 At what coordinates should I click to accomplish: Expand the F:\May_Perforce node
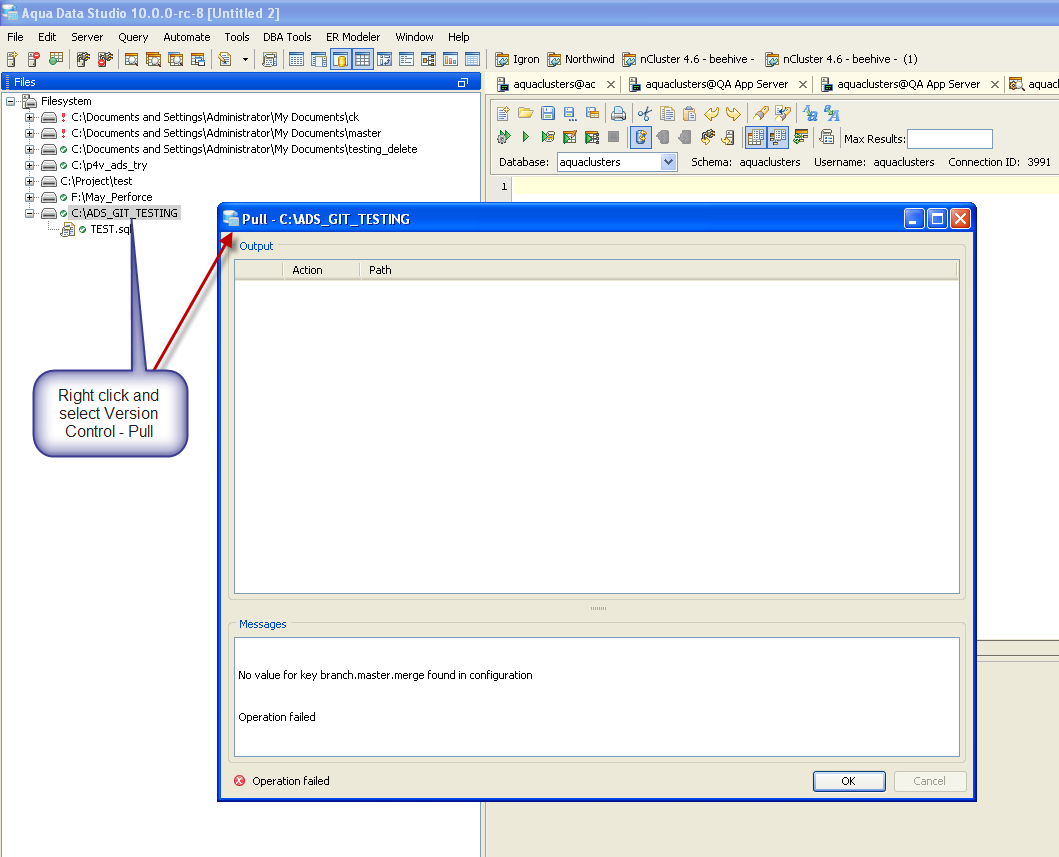pos(29,197)
